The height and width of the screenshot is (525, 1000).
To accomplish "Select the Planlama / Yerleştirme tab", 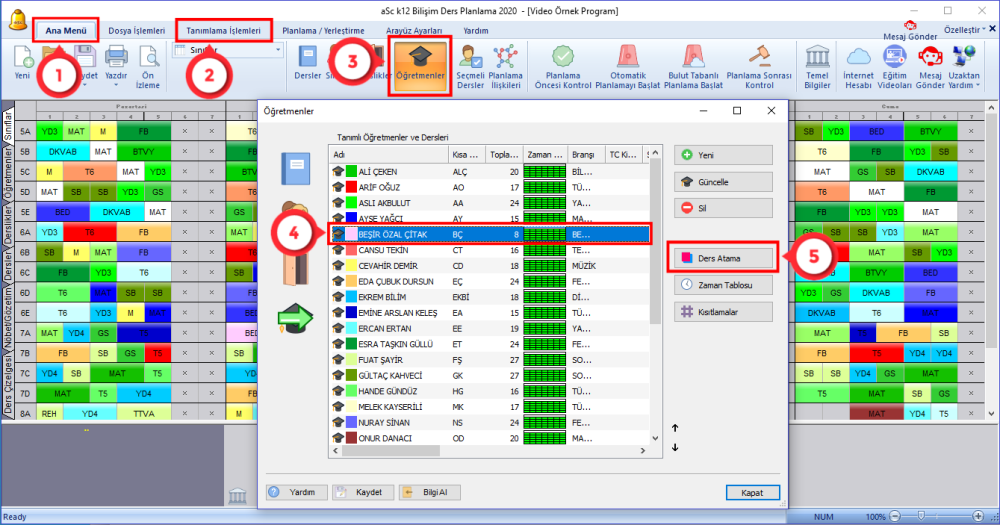I will tap(323, 31).
